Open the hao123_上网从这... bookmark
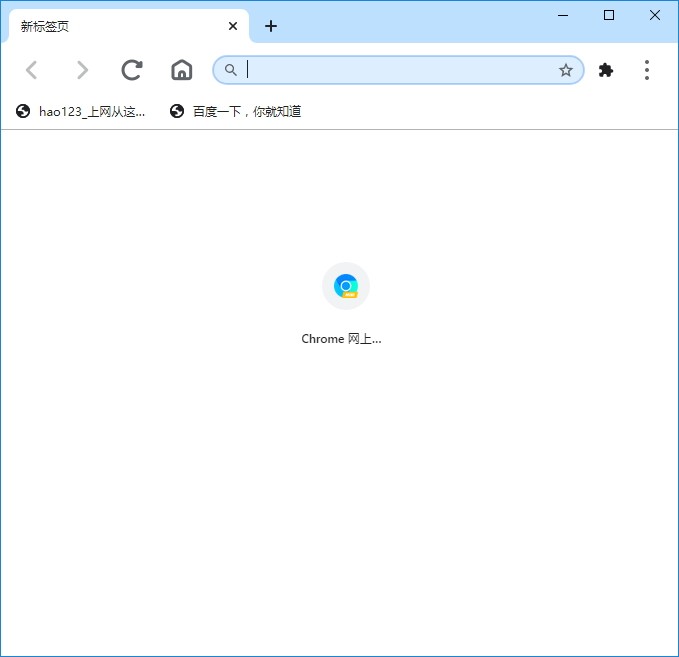679x657 pixels. click(81, 111)
